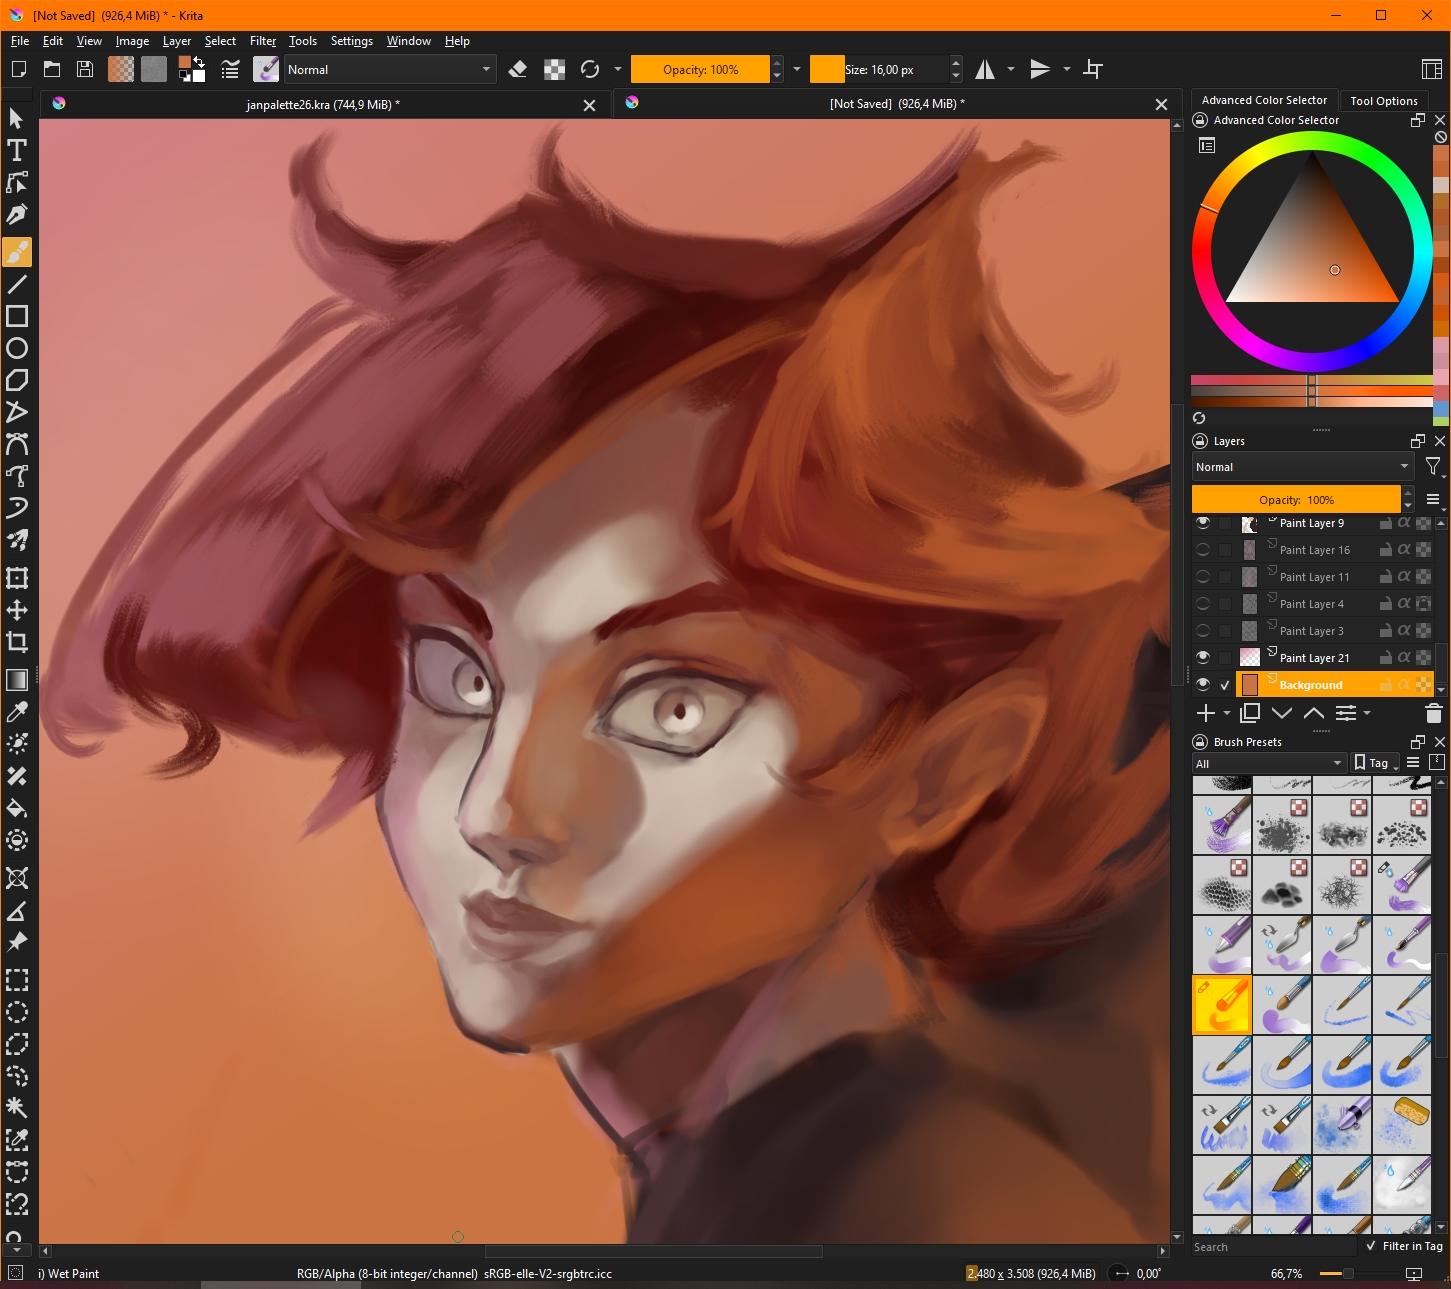Click the Tag button in Brush Presets
This screenshot has width=1451, height=1289.
[1375, 763]
